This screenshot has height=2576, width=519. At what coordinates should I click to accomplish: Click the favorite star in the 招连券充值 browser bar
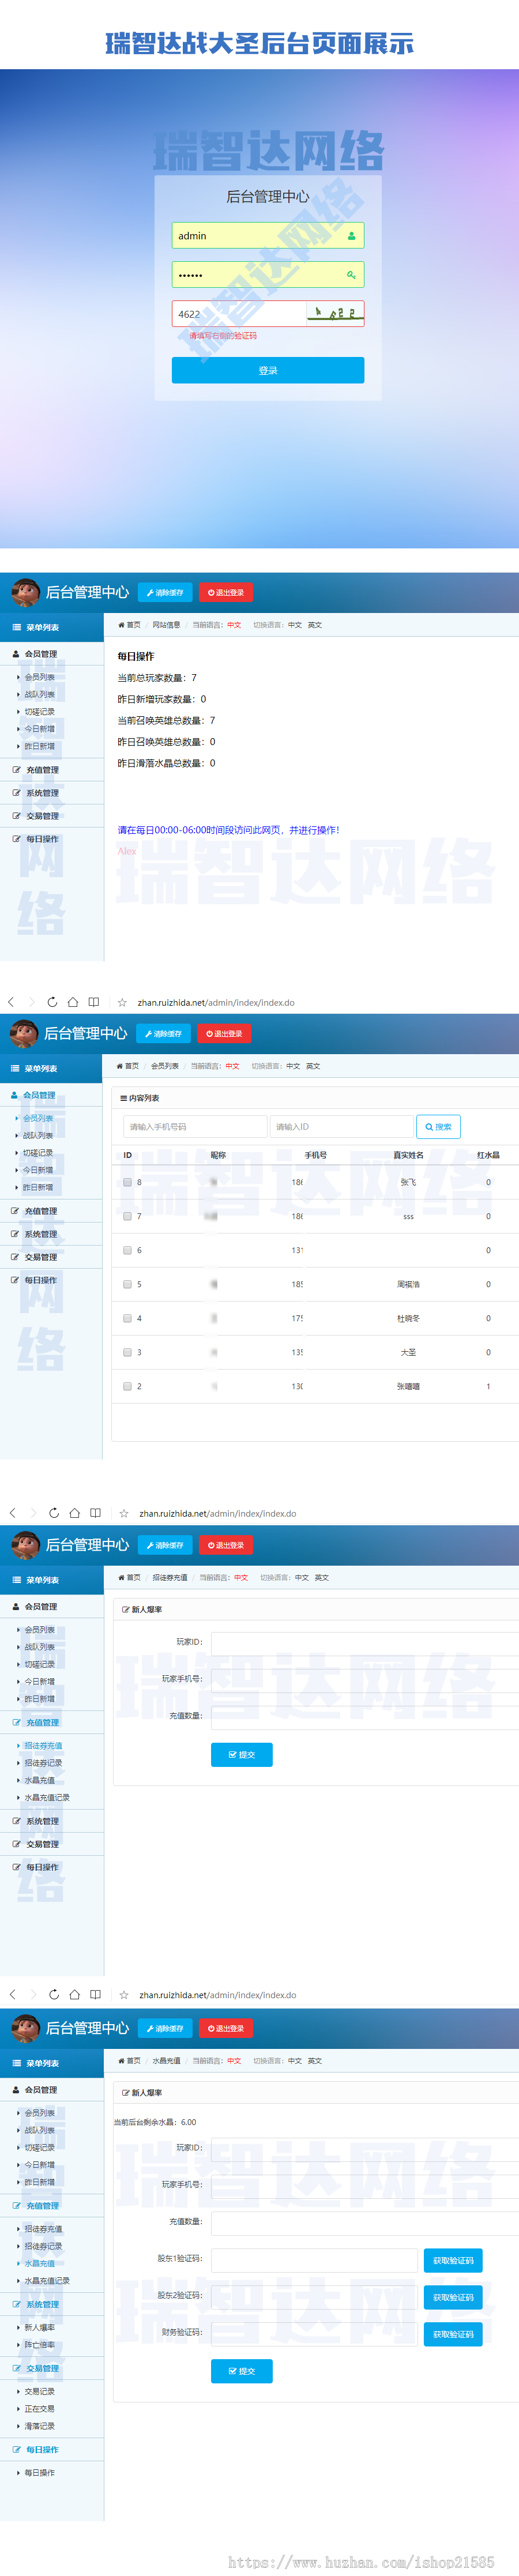click(x=124, y=1513)
